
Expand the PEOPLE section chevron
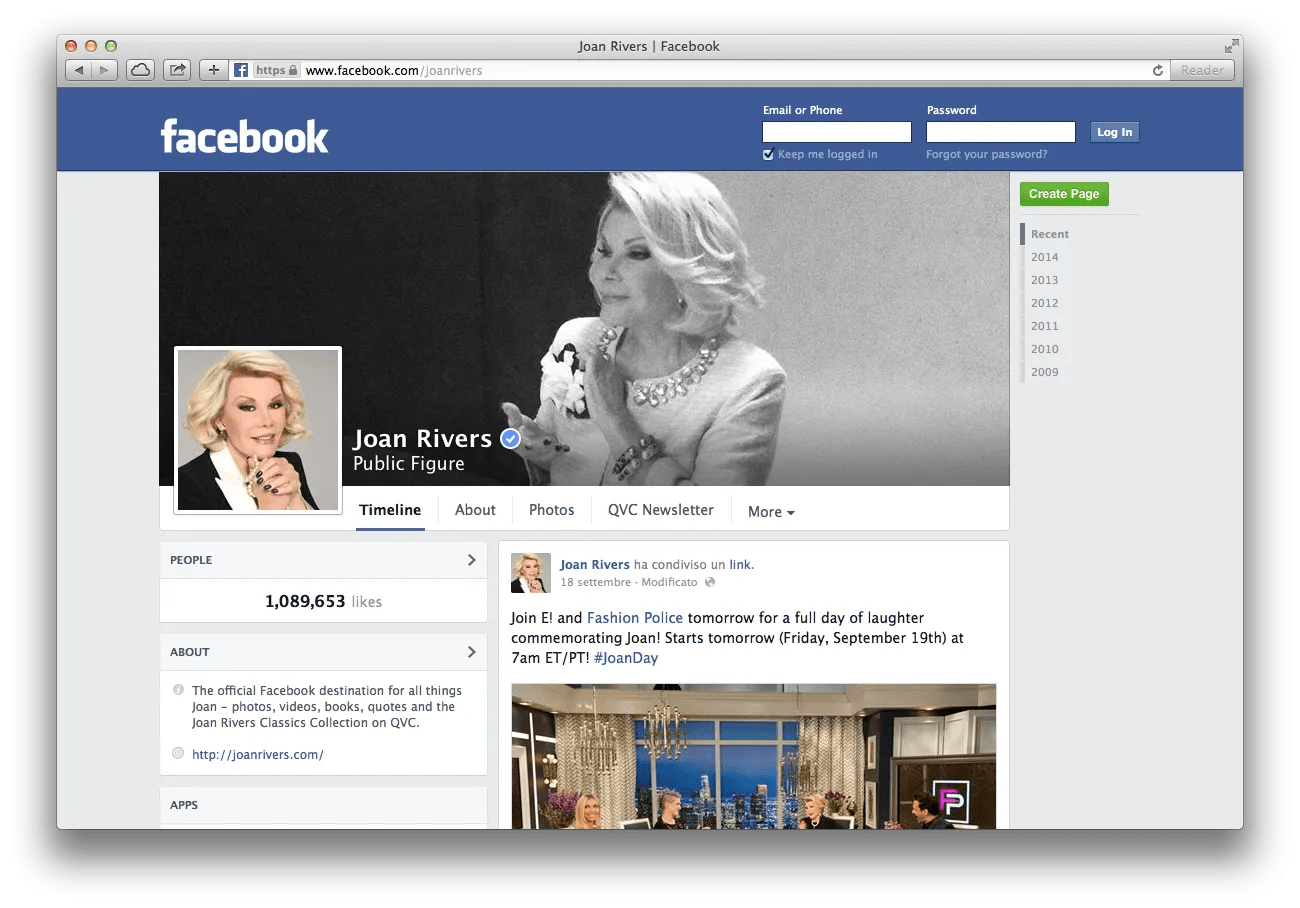tap(472, 560)
